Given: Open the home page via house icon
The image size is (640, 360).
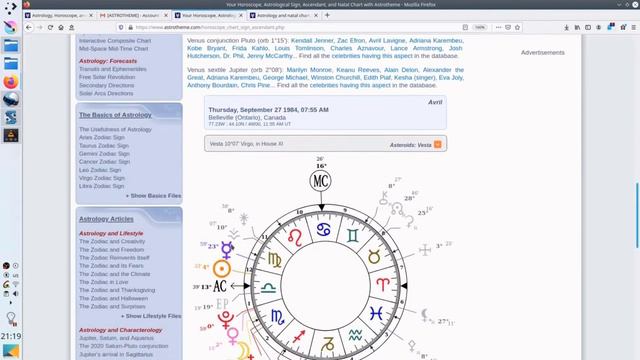Looking at the screenshot, I should (61, 27).
